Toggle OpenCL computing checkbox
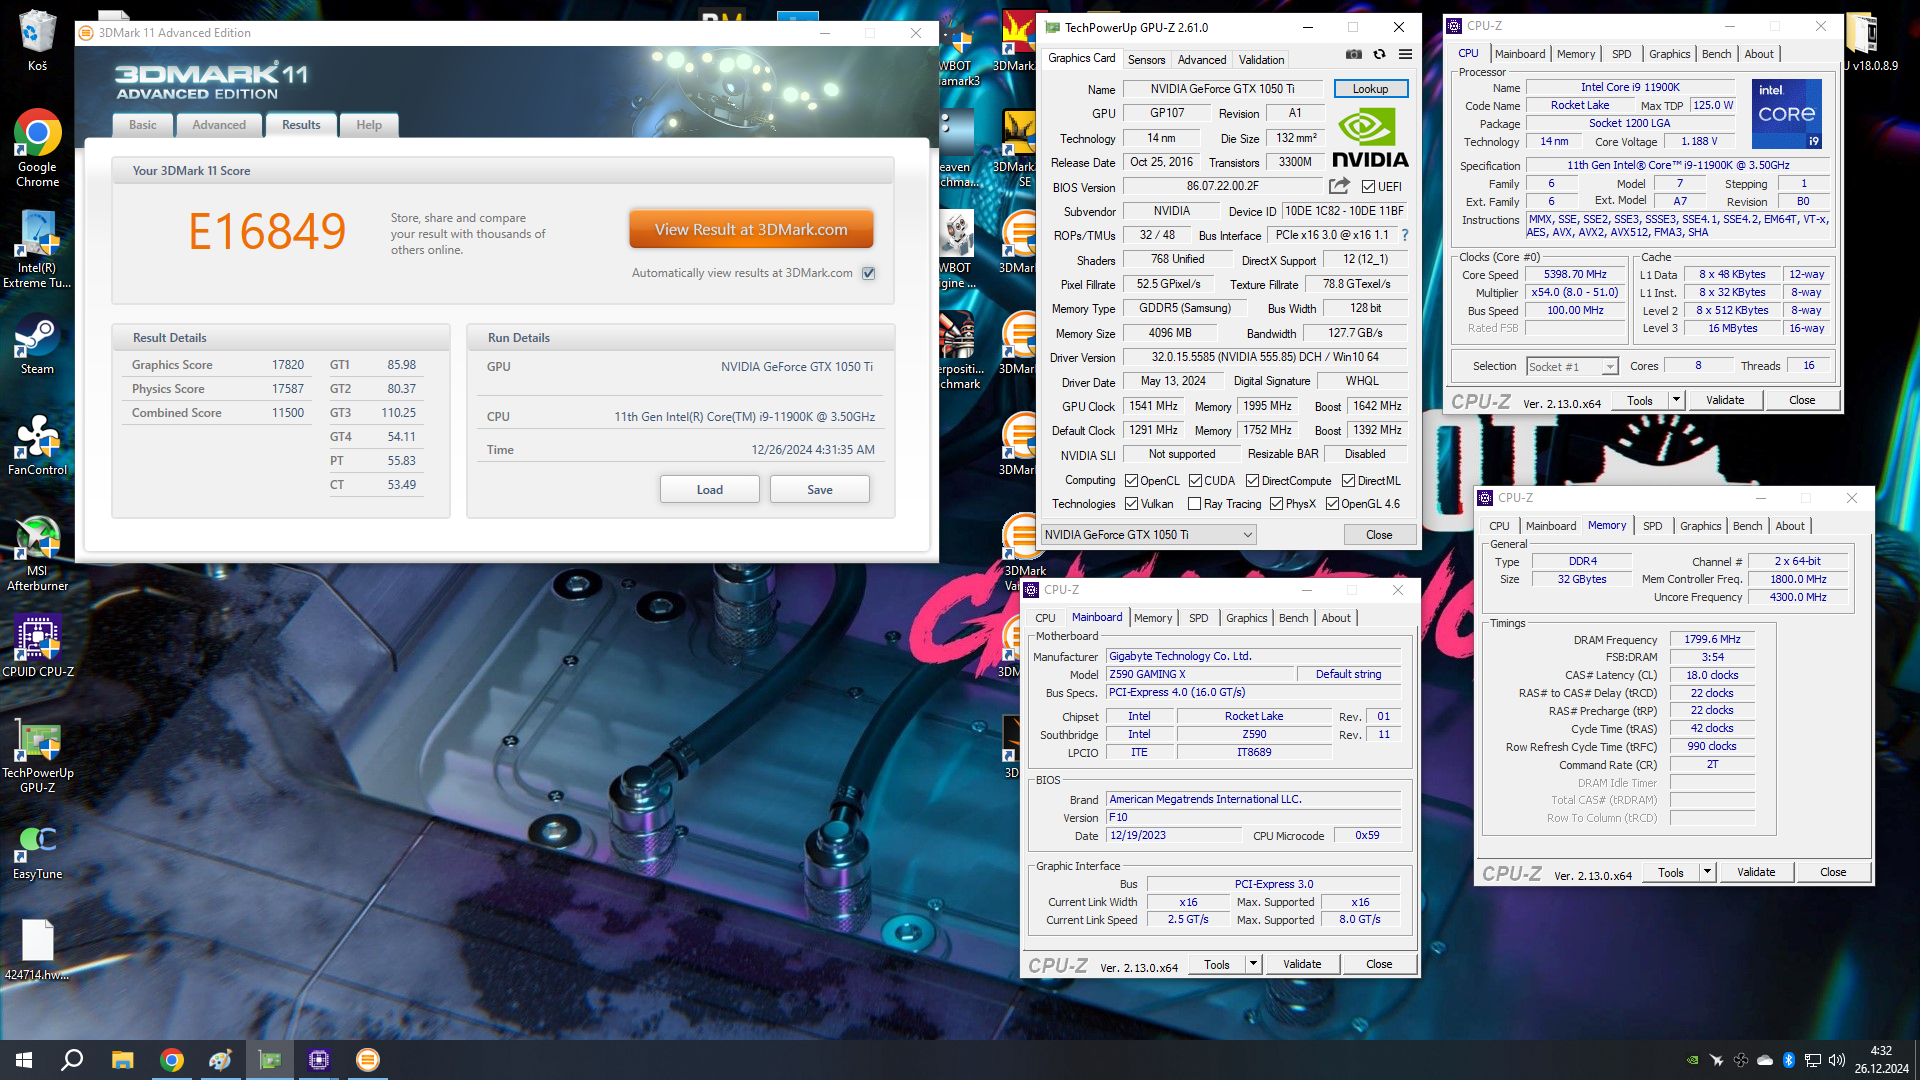Screen dimensions: 1920x1080 [1131, 481]
